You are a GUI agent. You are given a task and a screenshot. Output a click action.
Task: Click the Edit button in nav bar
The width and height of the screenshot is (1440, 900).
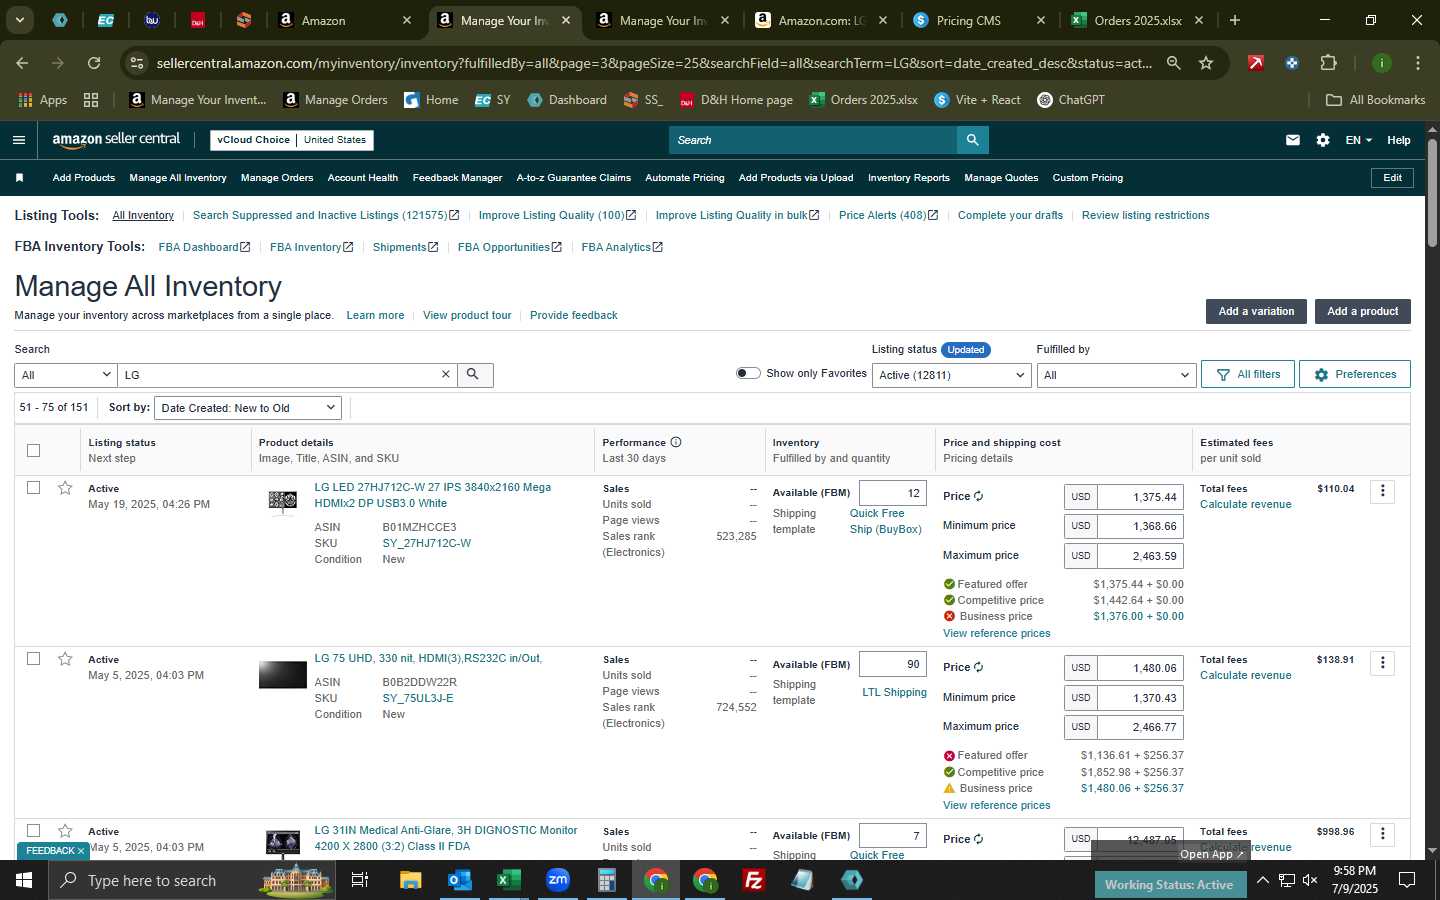[1392, 178]
